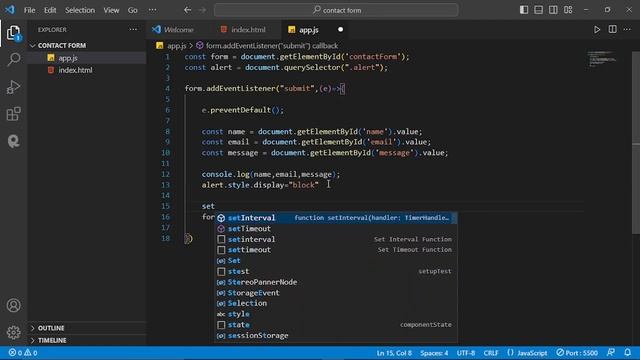Choose setTimeout function suggestion

coord(336,229)
